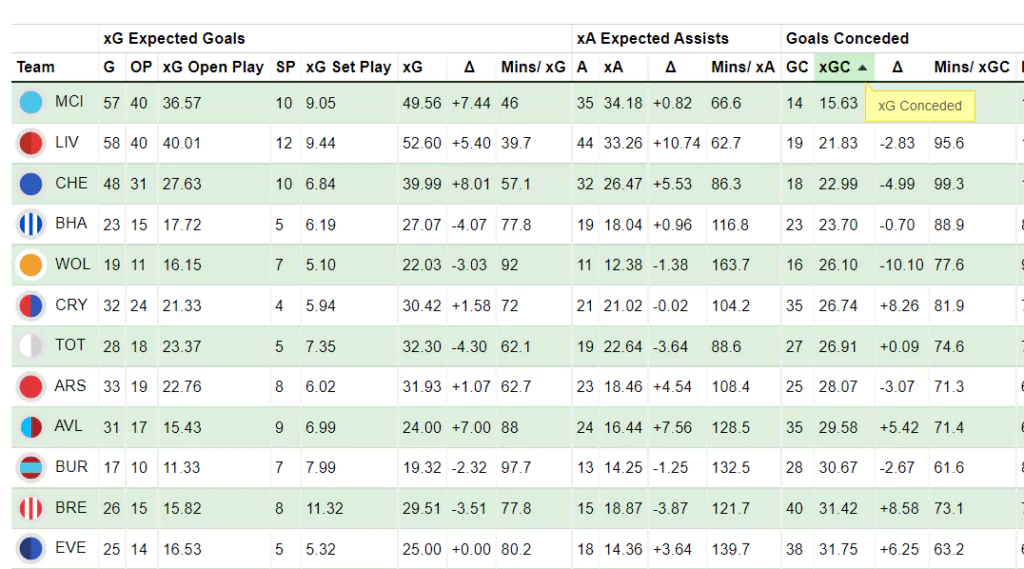Select the Tottenham badge icon

click(x=31, y=346)
